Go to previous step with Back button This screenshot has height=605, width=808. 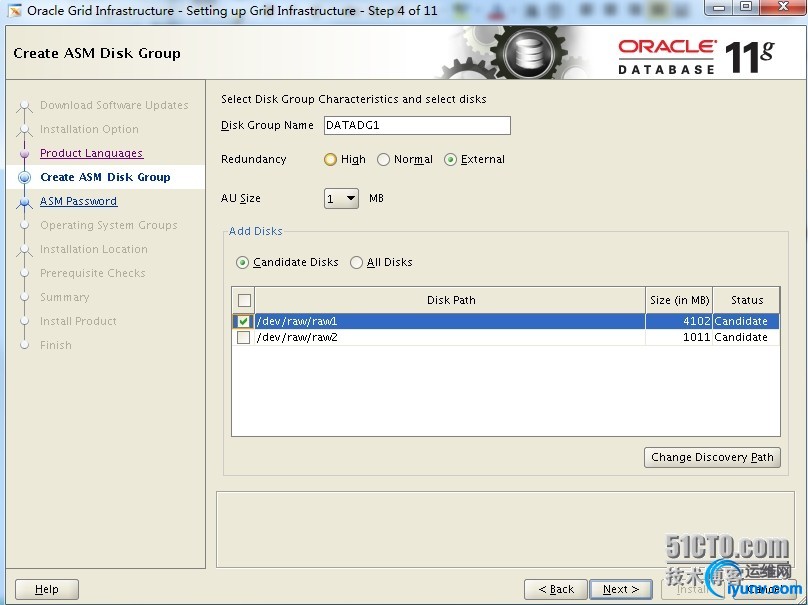click(x=556, y=589)
